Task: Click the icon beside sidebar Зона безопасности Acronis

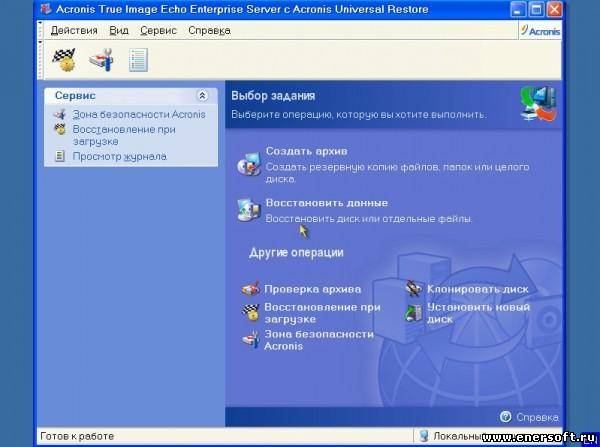Action: [x=60, y=114]
